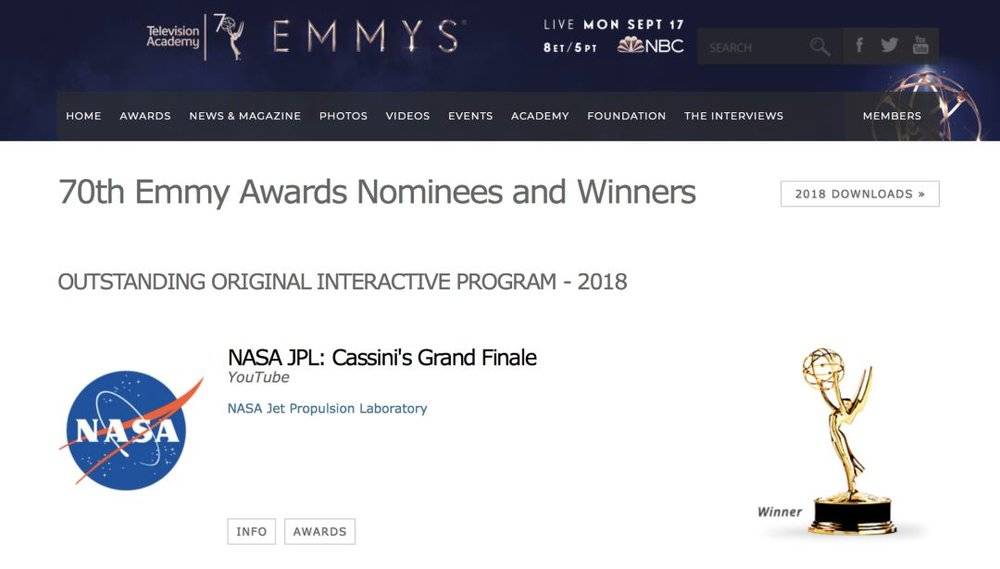
Task: Open the Academy navigation item
Action: [540, 116]
